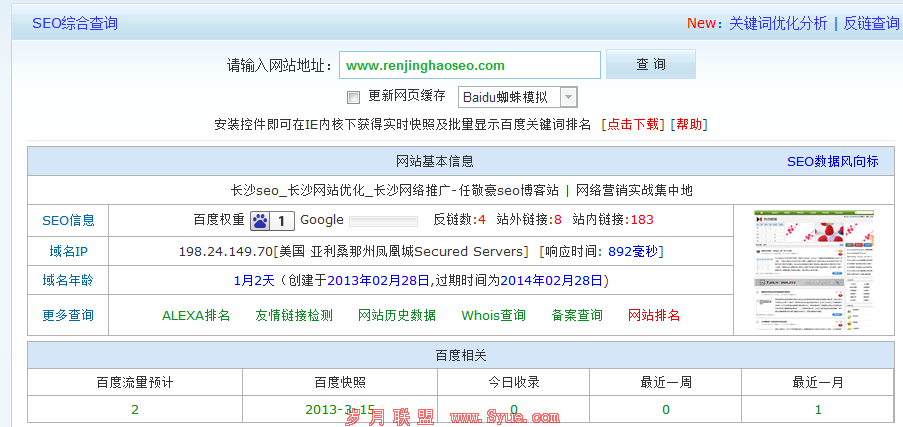Screen dimensions: 903x427
Task: Click the 最近一周 value 0
Action: tap(666, 410)
